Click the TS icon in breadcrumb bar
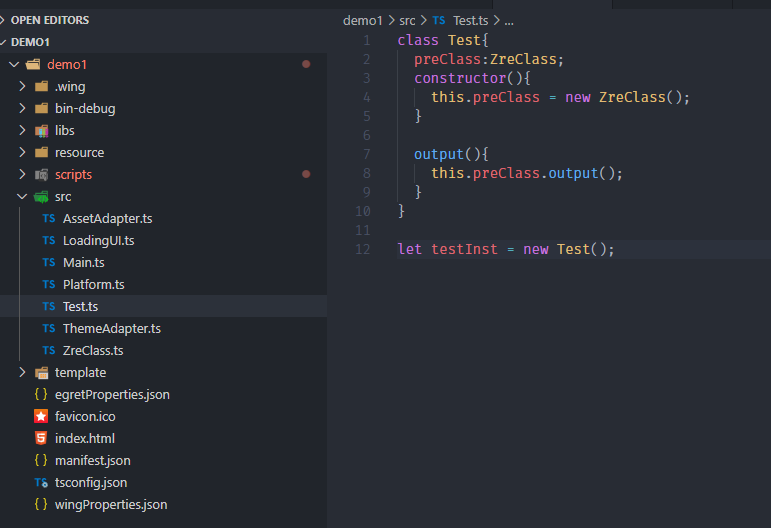771x528 pixels. [439, 20]
